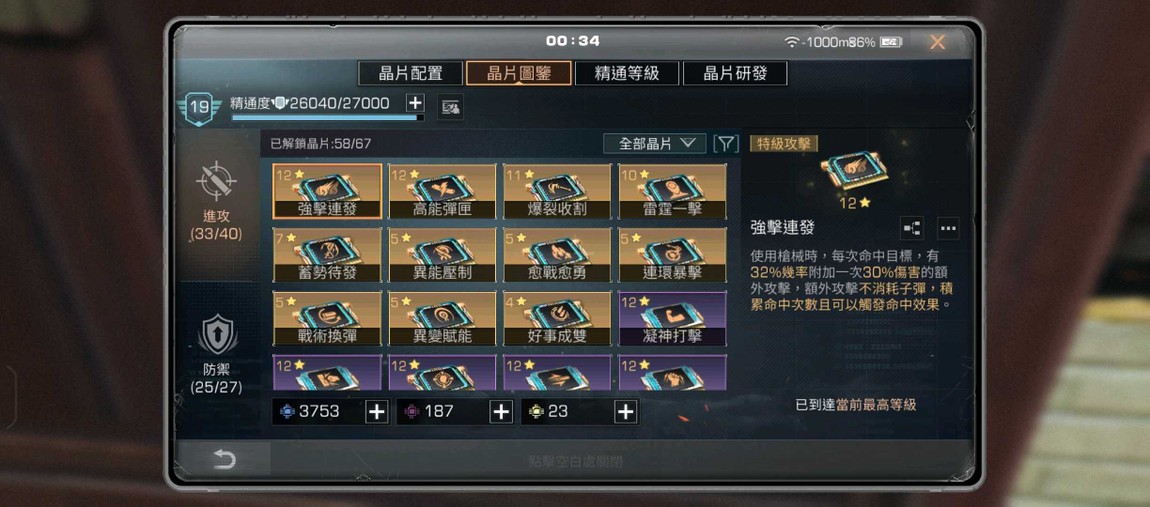The height and width of the screenshot is (507, 1150).
Task: Open the upgrade tree icon beside 強擊連發
Action: click(912, 228)
